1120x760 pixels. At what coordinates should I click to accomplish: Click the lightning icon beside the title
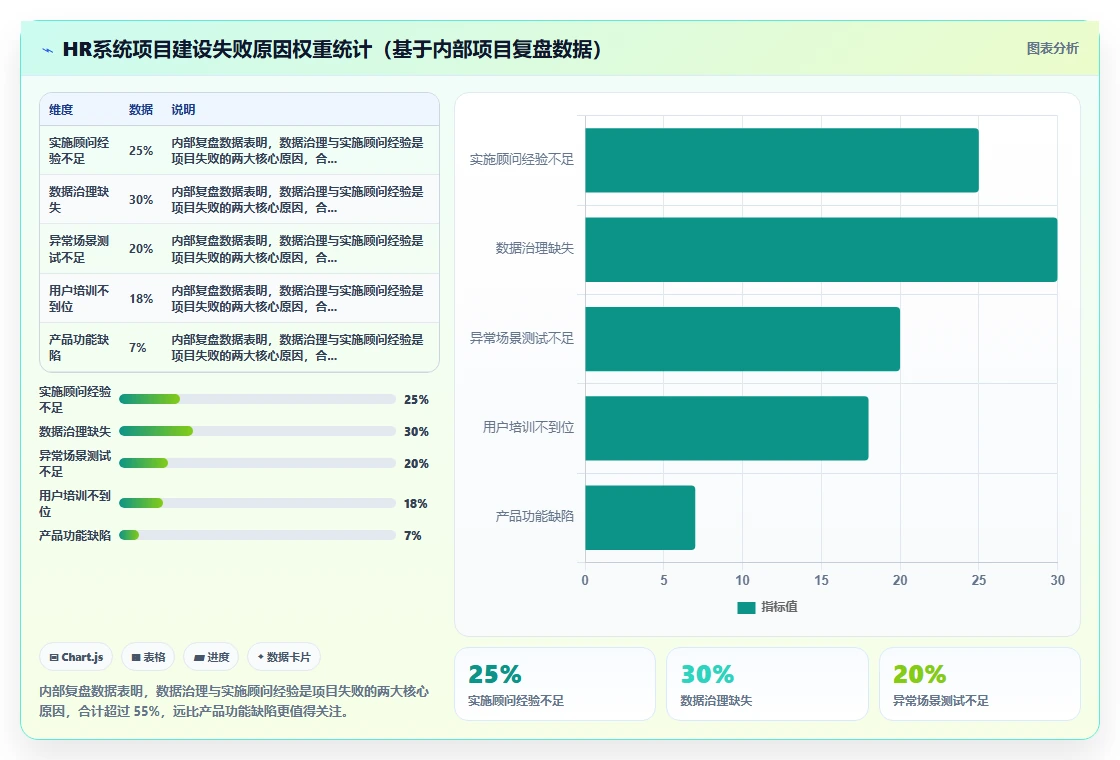coord(47,50)
